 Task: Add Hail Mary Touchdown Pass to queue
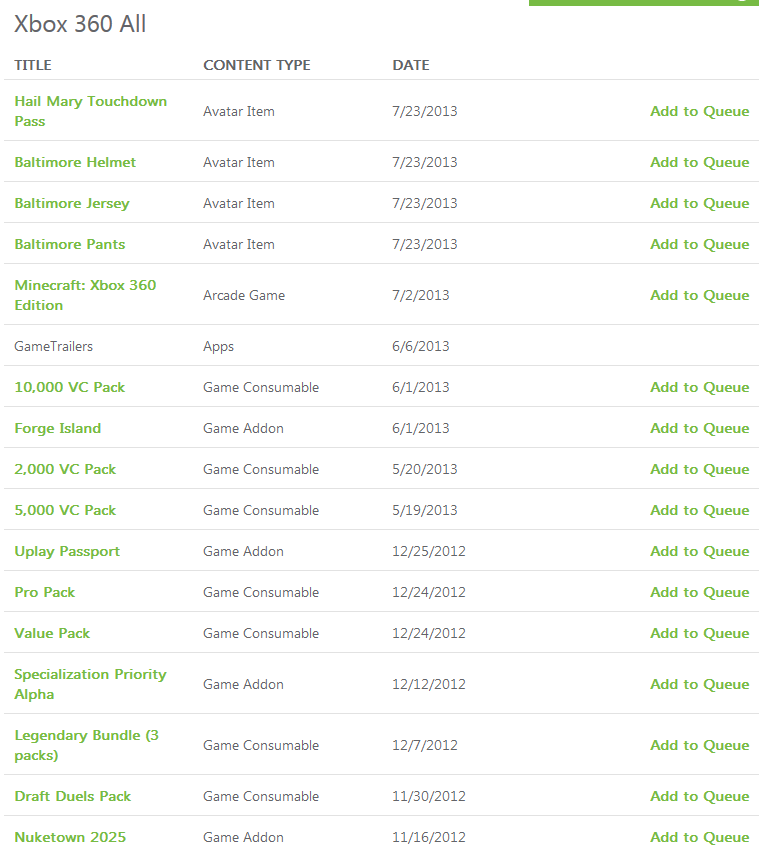pyautogui.click(x=699, y=111)
